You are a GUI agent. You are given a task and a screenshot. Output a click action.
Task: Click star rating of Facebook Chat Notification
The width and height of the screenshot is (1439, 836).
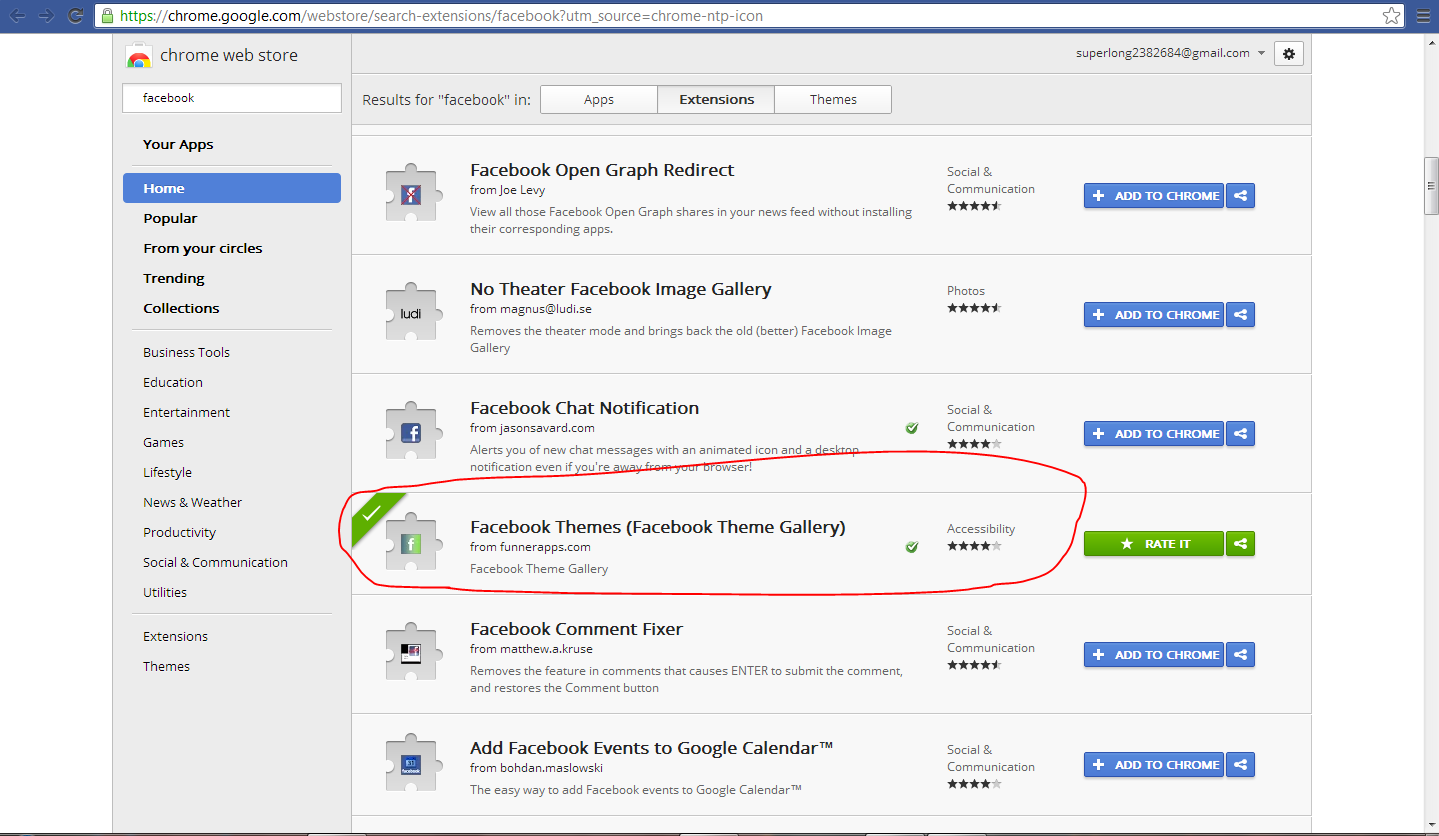click(x=974, y=444)
